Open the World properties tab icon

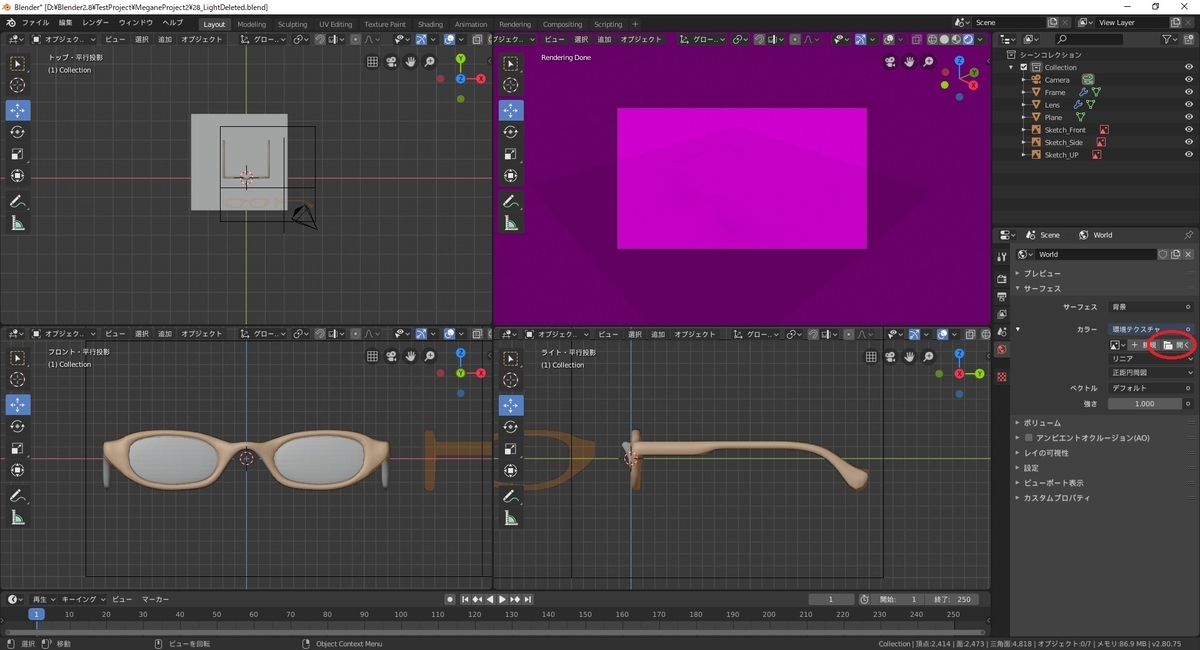(x=1002, y=350)
